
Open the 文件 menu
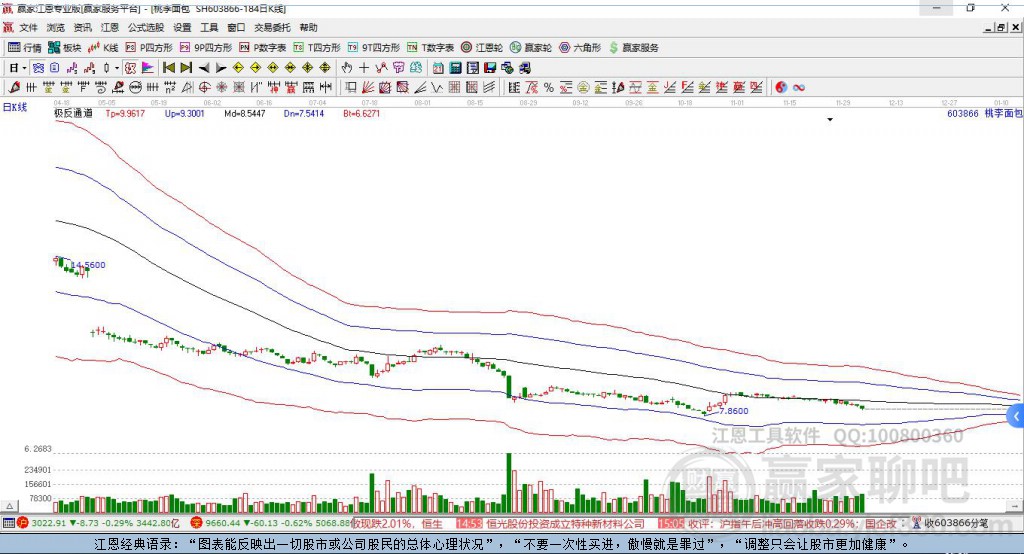click(x=29, y=27)
